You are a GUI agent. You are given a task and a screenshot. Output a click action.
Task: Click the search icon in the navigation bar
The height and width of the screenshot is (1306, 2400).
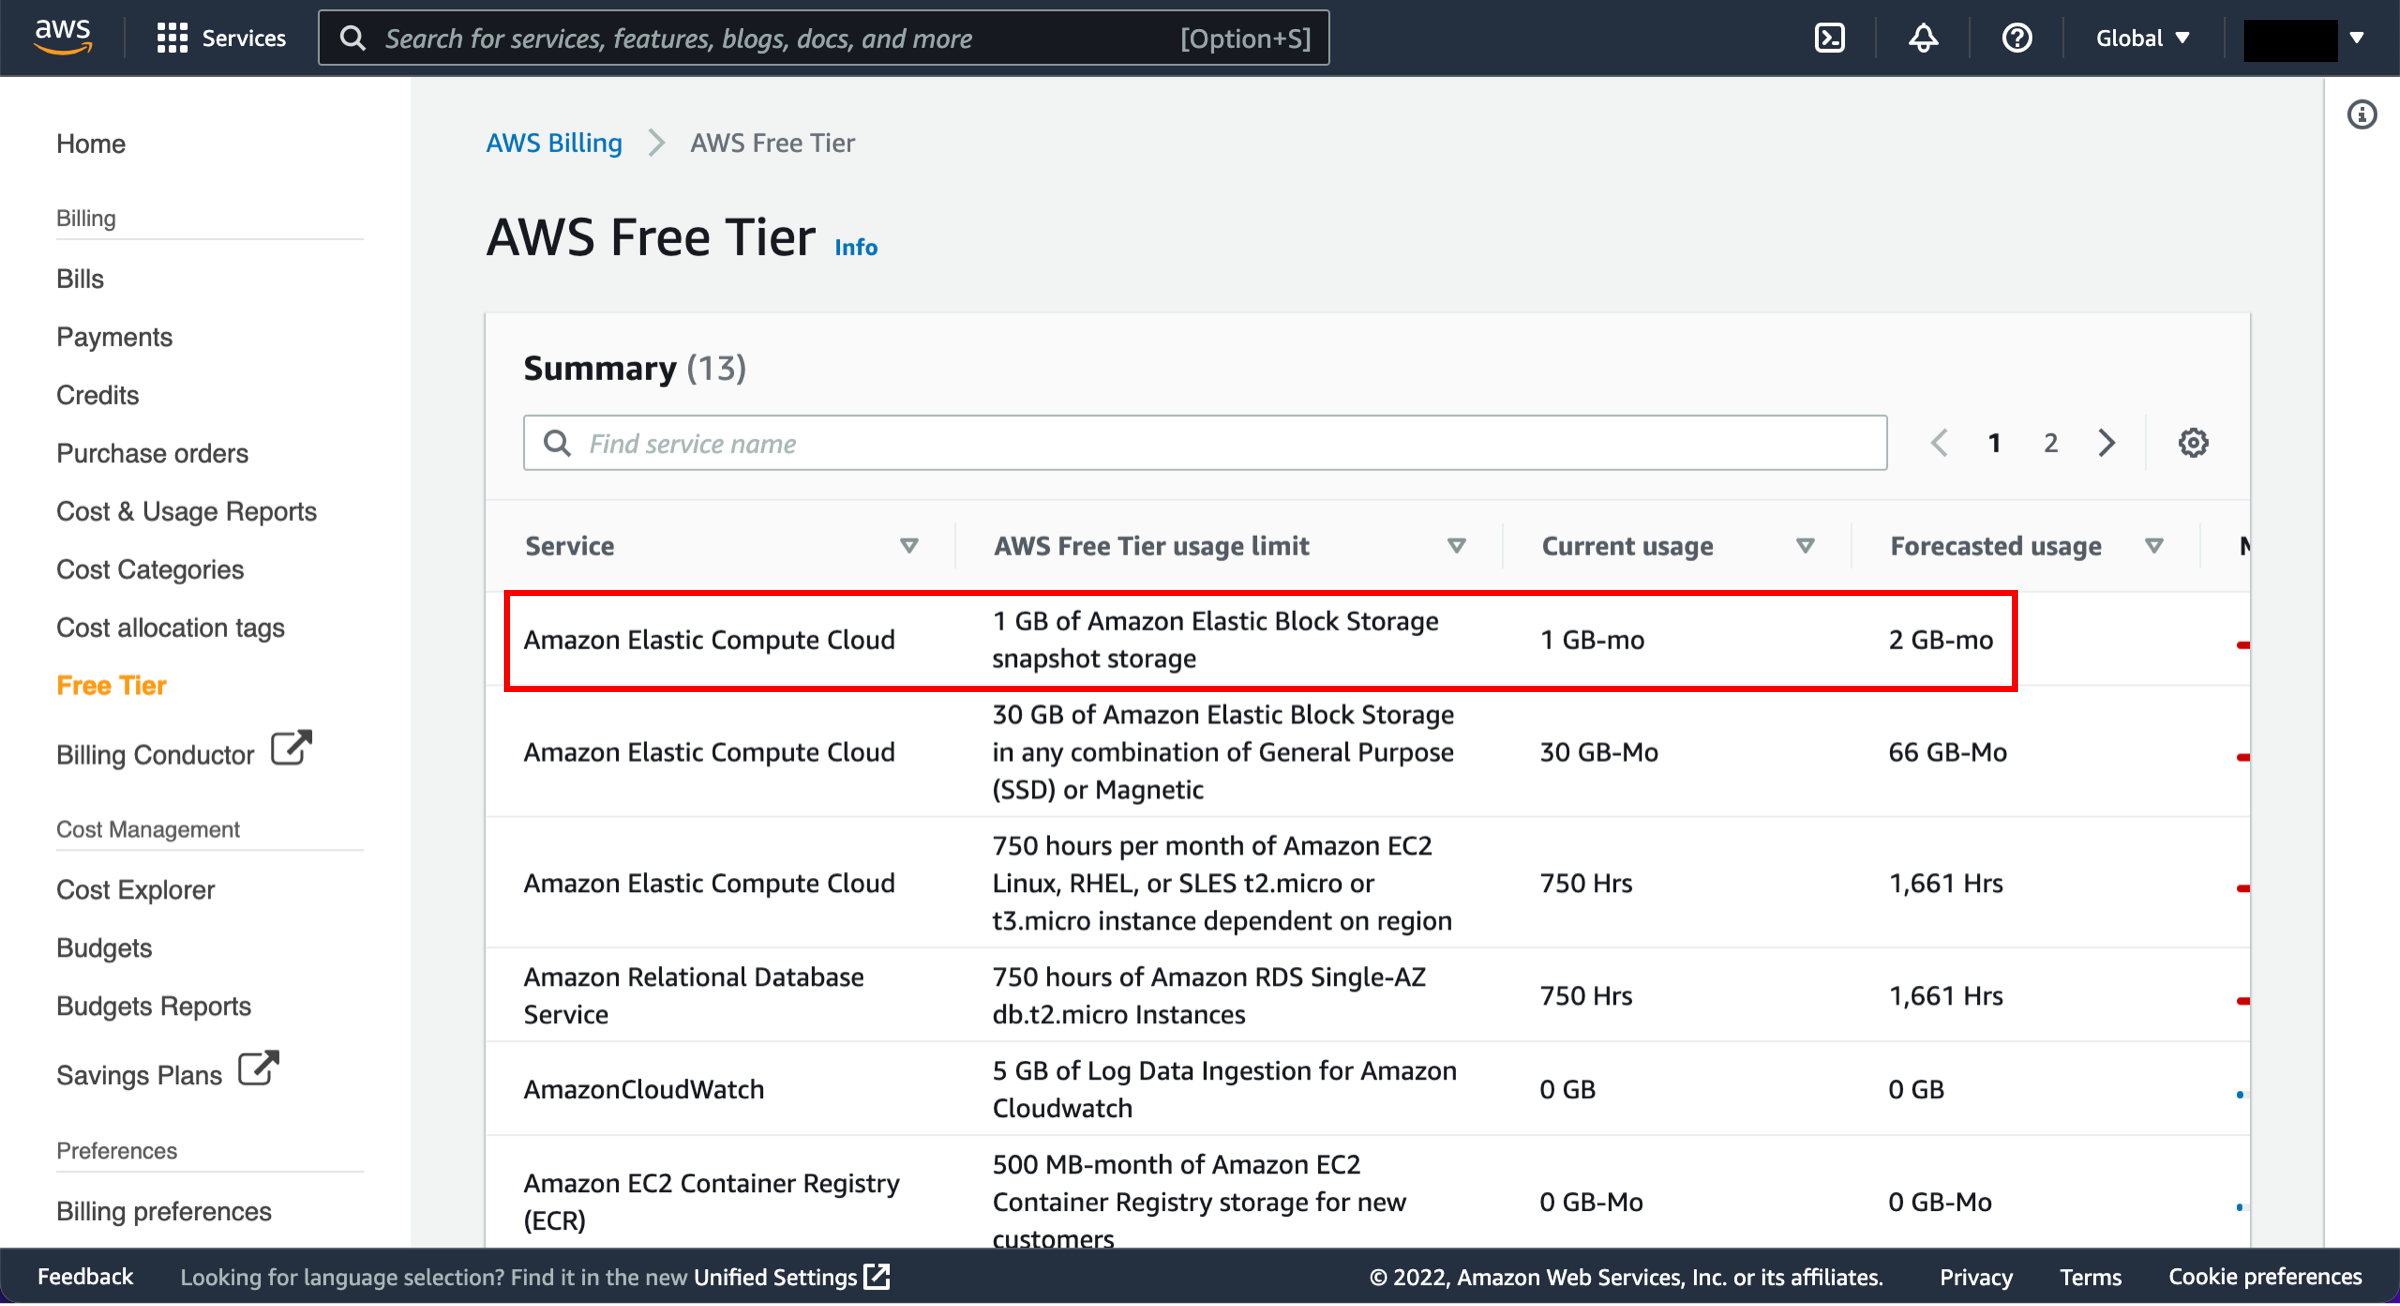[354, 39]
